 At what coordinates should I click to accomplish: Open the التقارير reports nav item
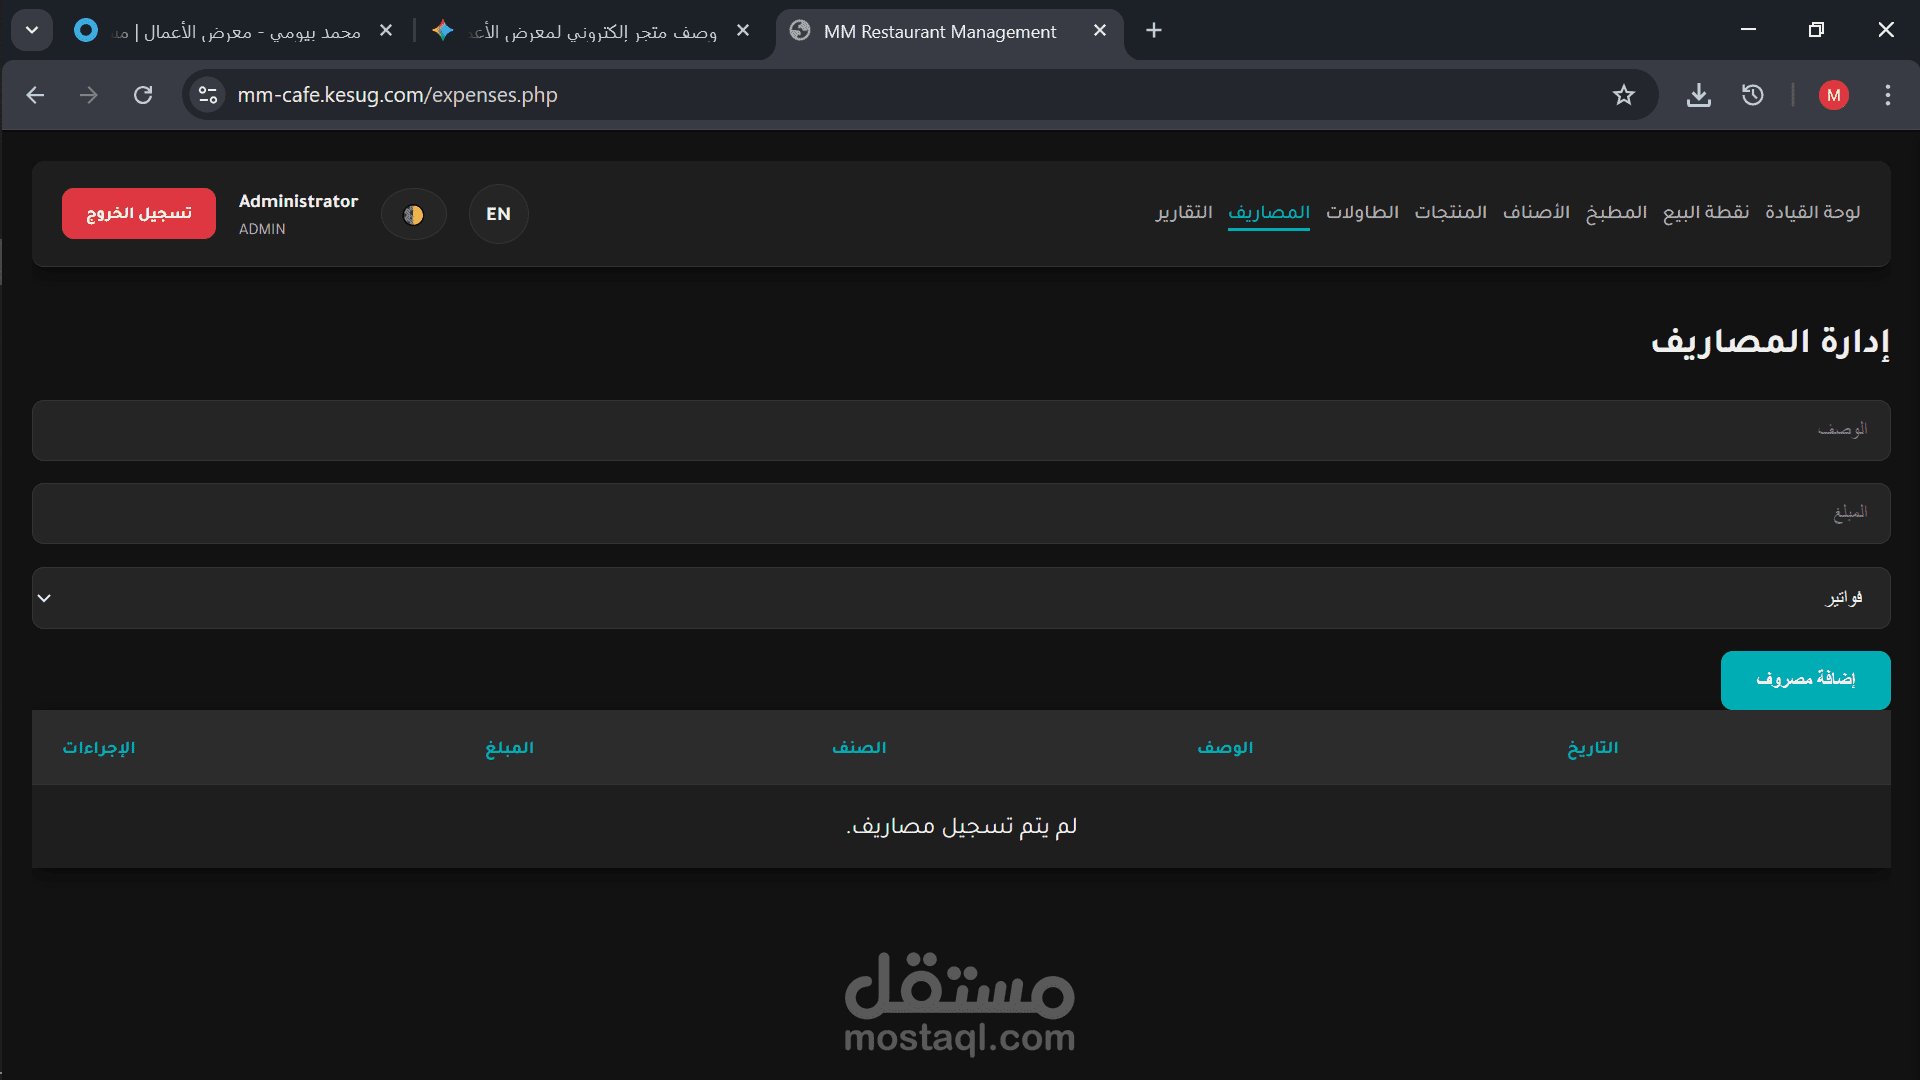pos(1184,212)
